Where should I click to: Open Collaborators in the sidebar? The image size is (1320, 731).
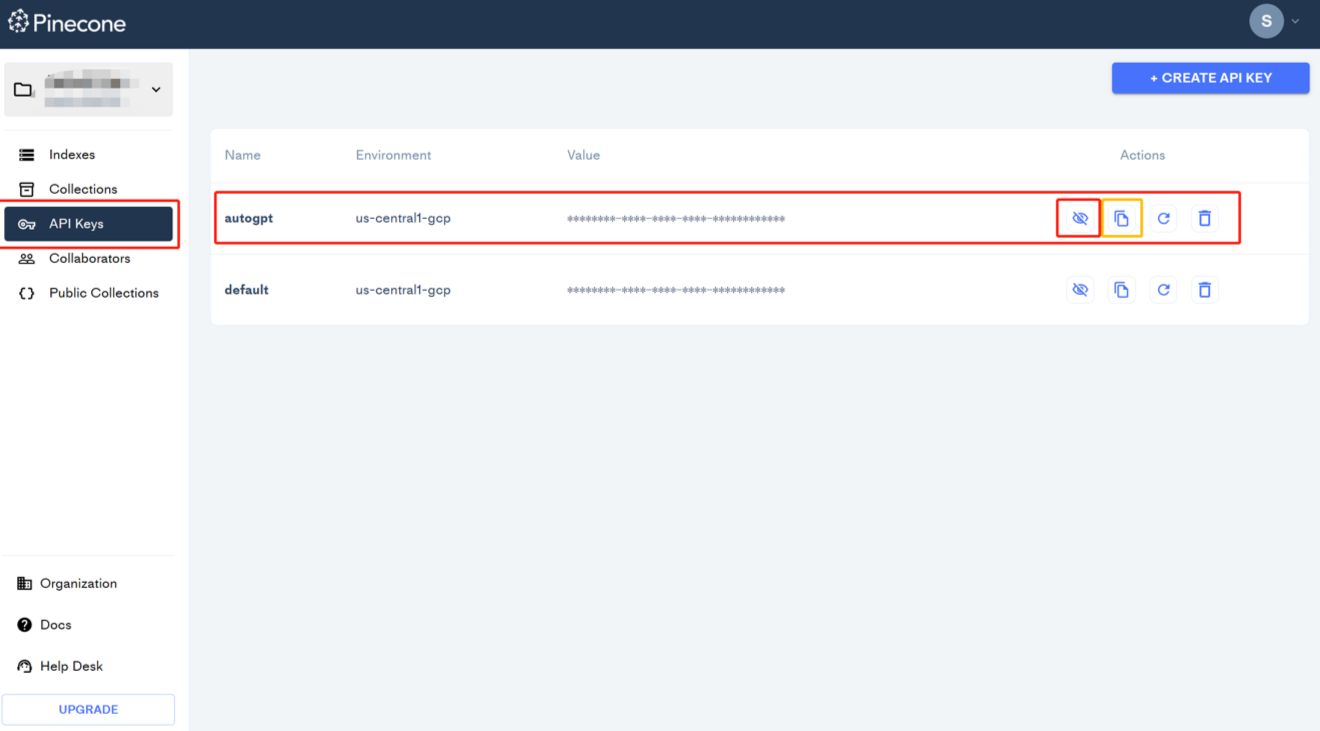[89, 258]
